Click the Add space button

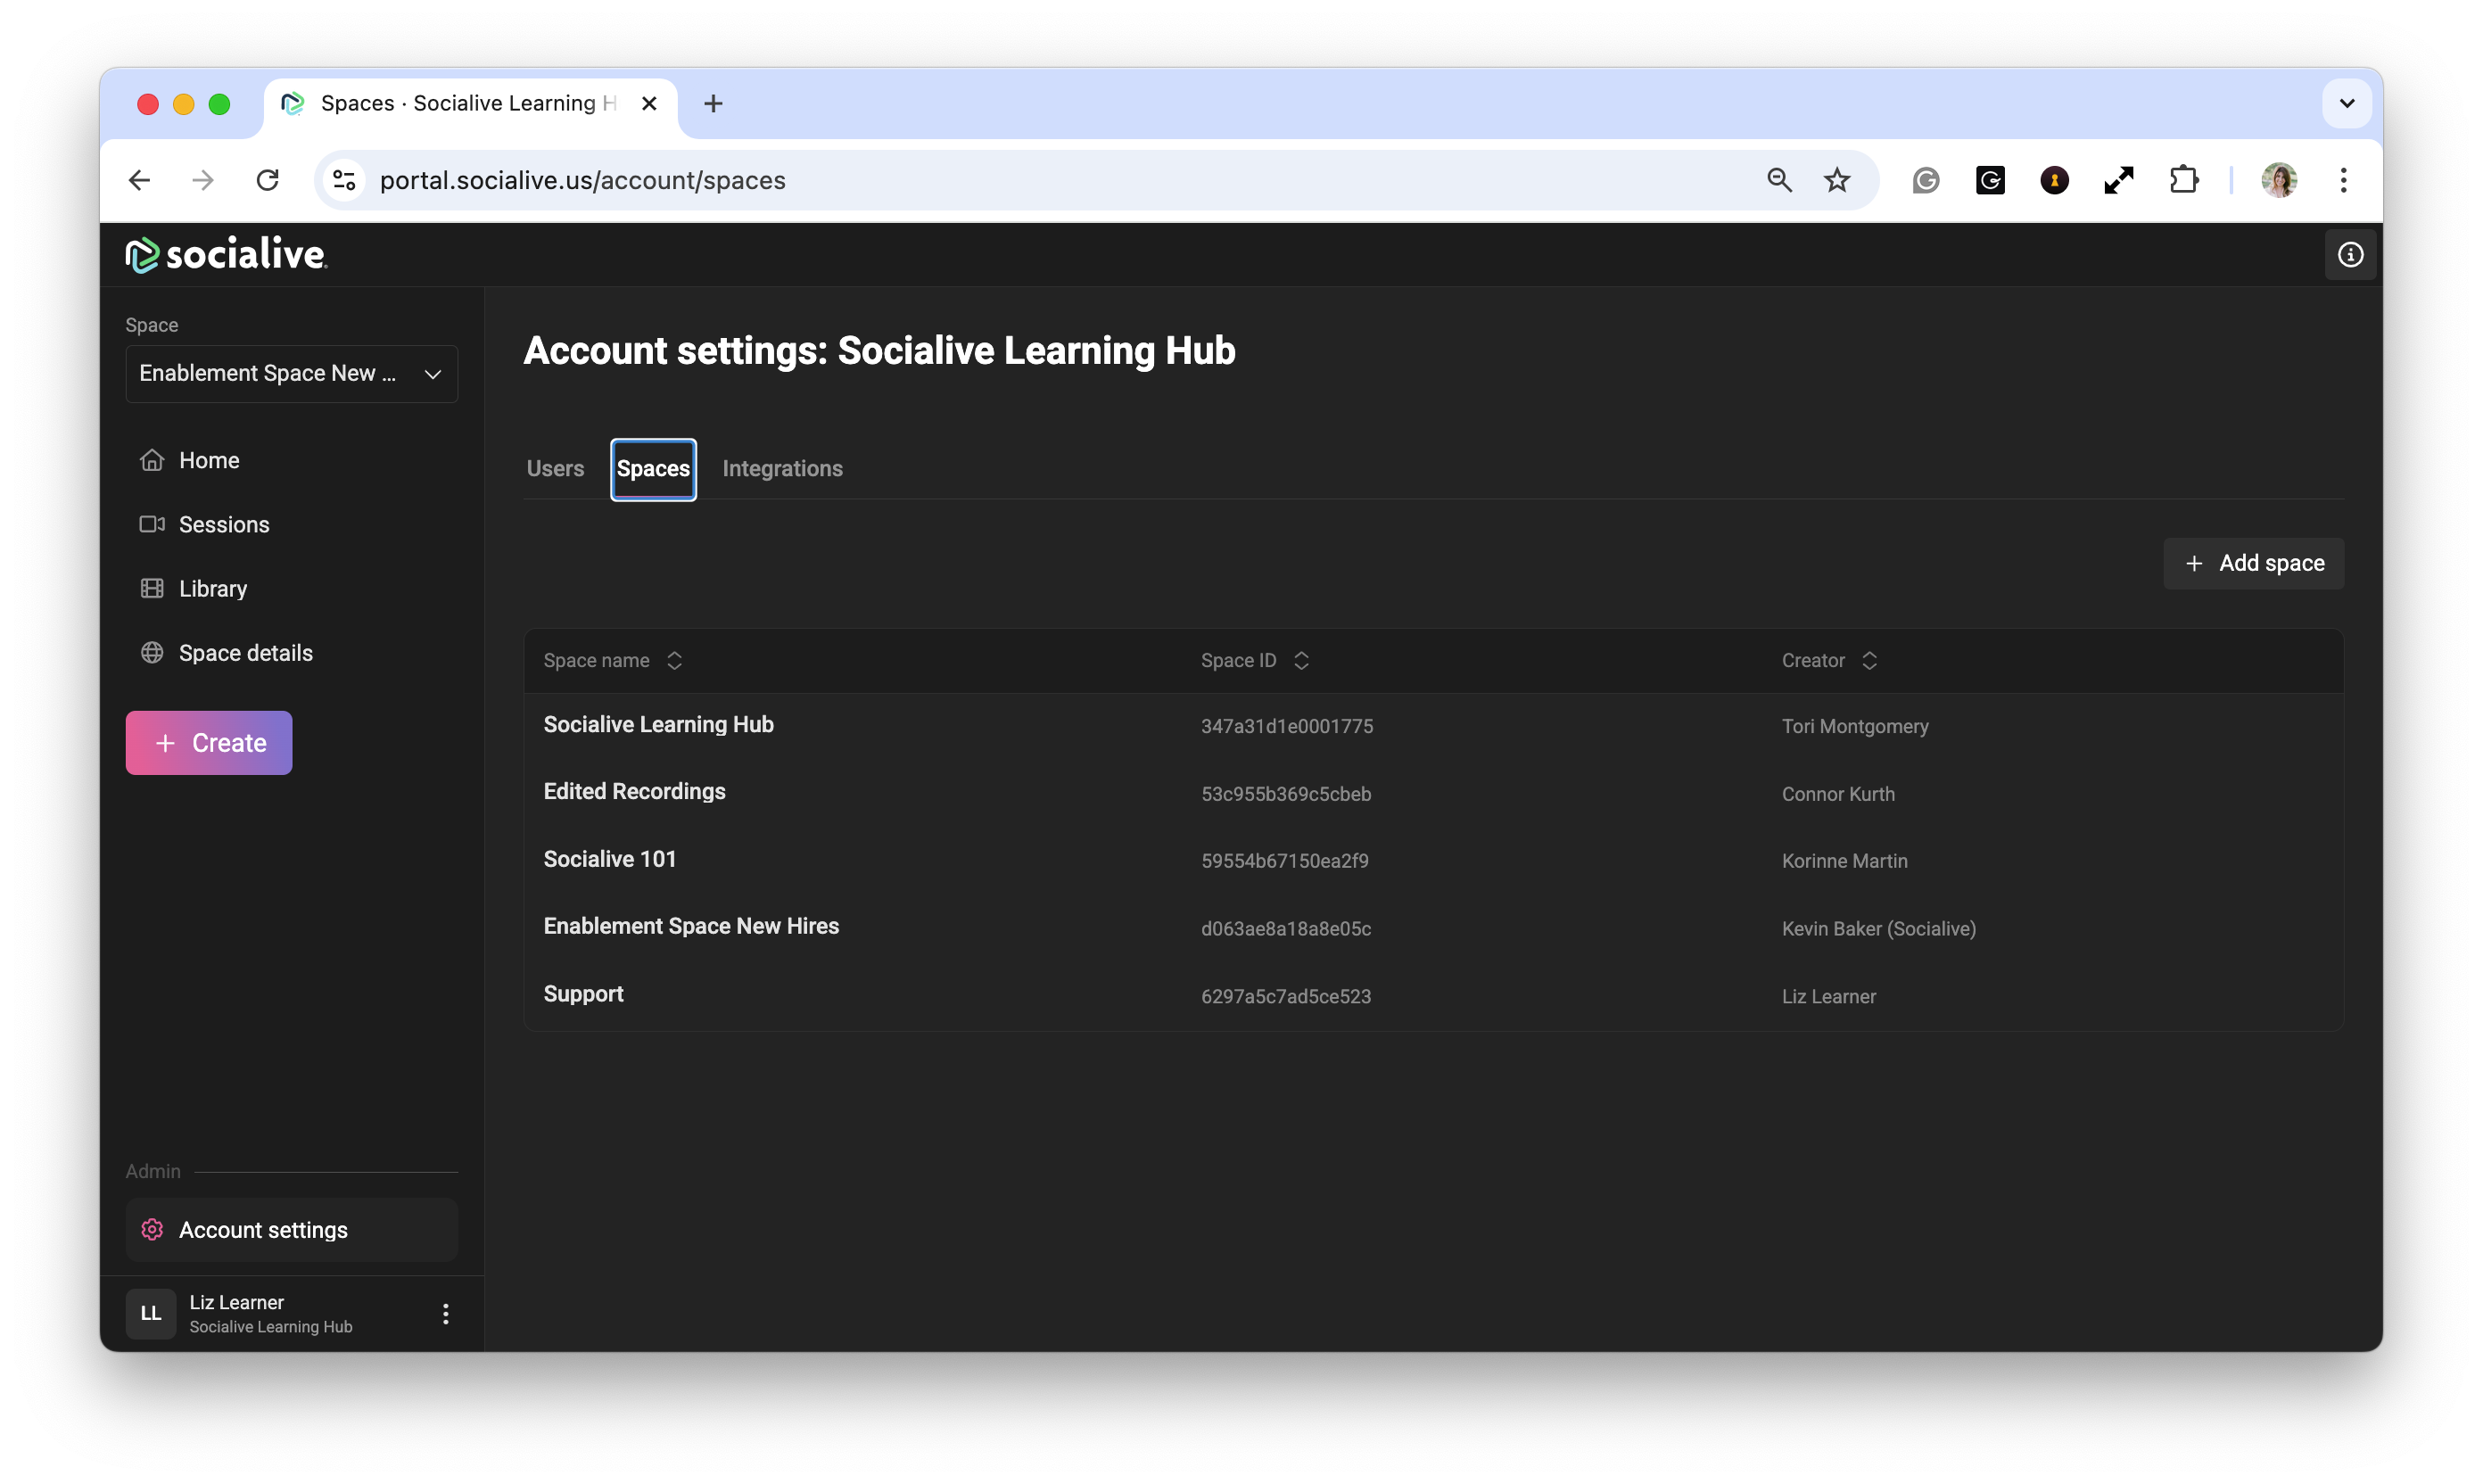pyautogui.click(x=2253, y=563)
